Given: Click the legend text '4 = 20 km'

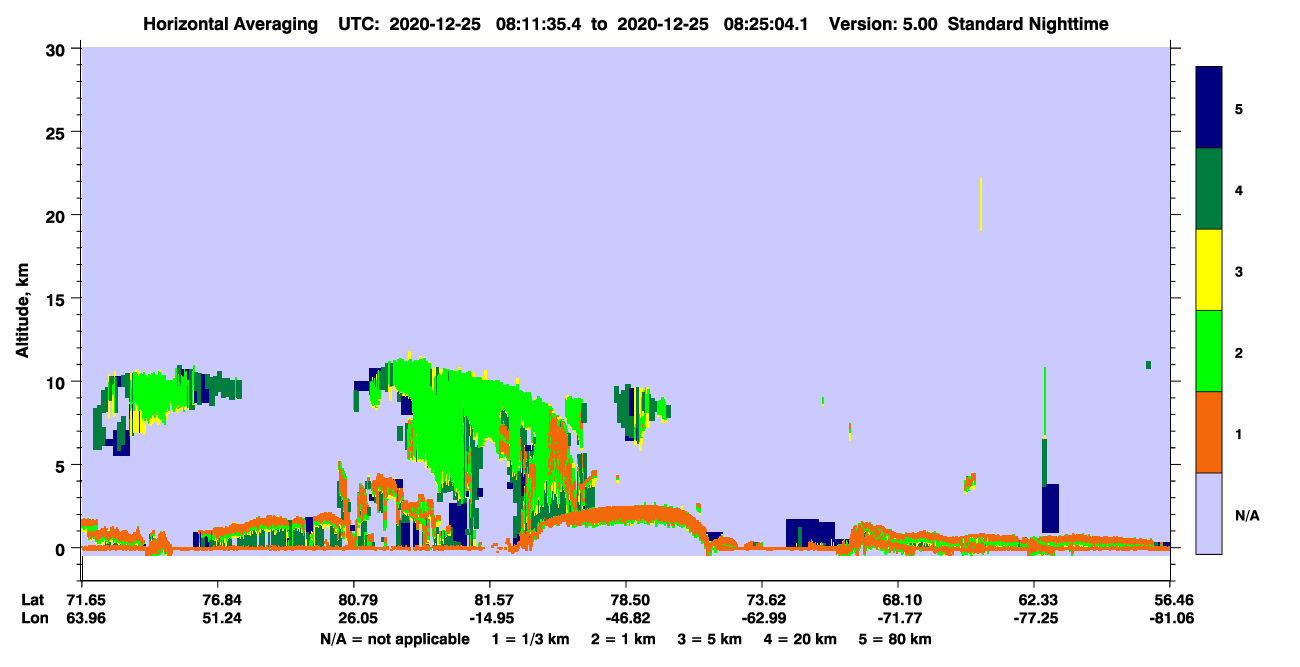Looking at the screenshot, I should (800, 639).
